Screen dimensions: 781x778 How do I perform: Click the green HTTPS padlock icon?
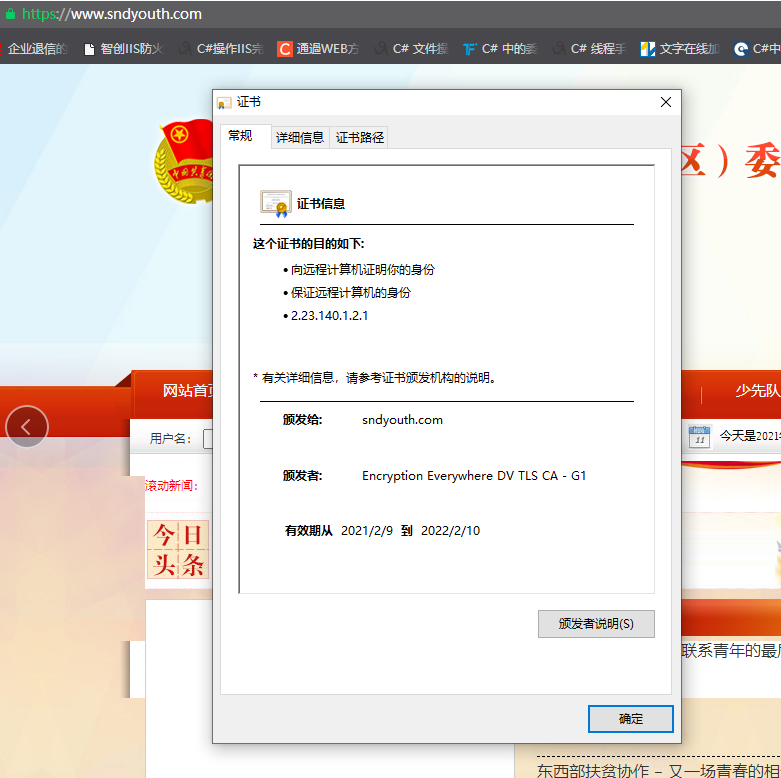[x=10, y=15]
